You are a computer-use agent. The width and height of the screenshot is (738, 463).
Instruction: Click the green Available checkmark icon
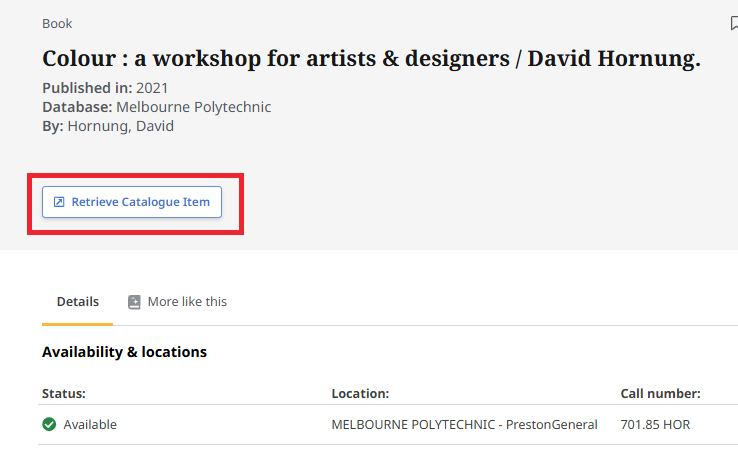49,425
